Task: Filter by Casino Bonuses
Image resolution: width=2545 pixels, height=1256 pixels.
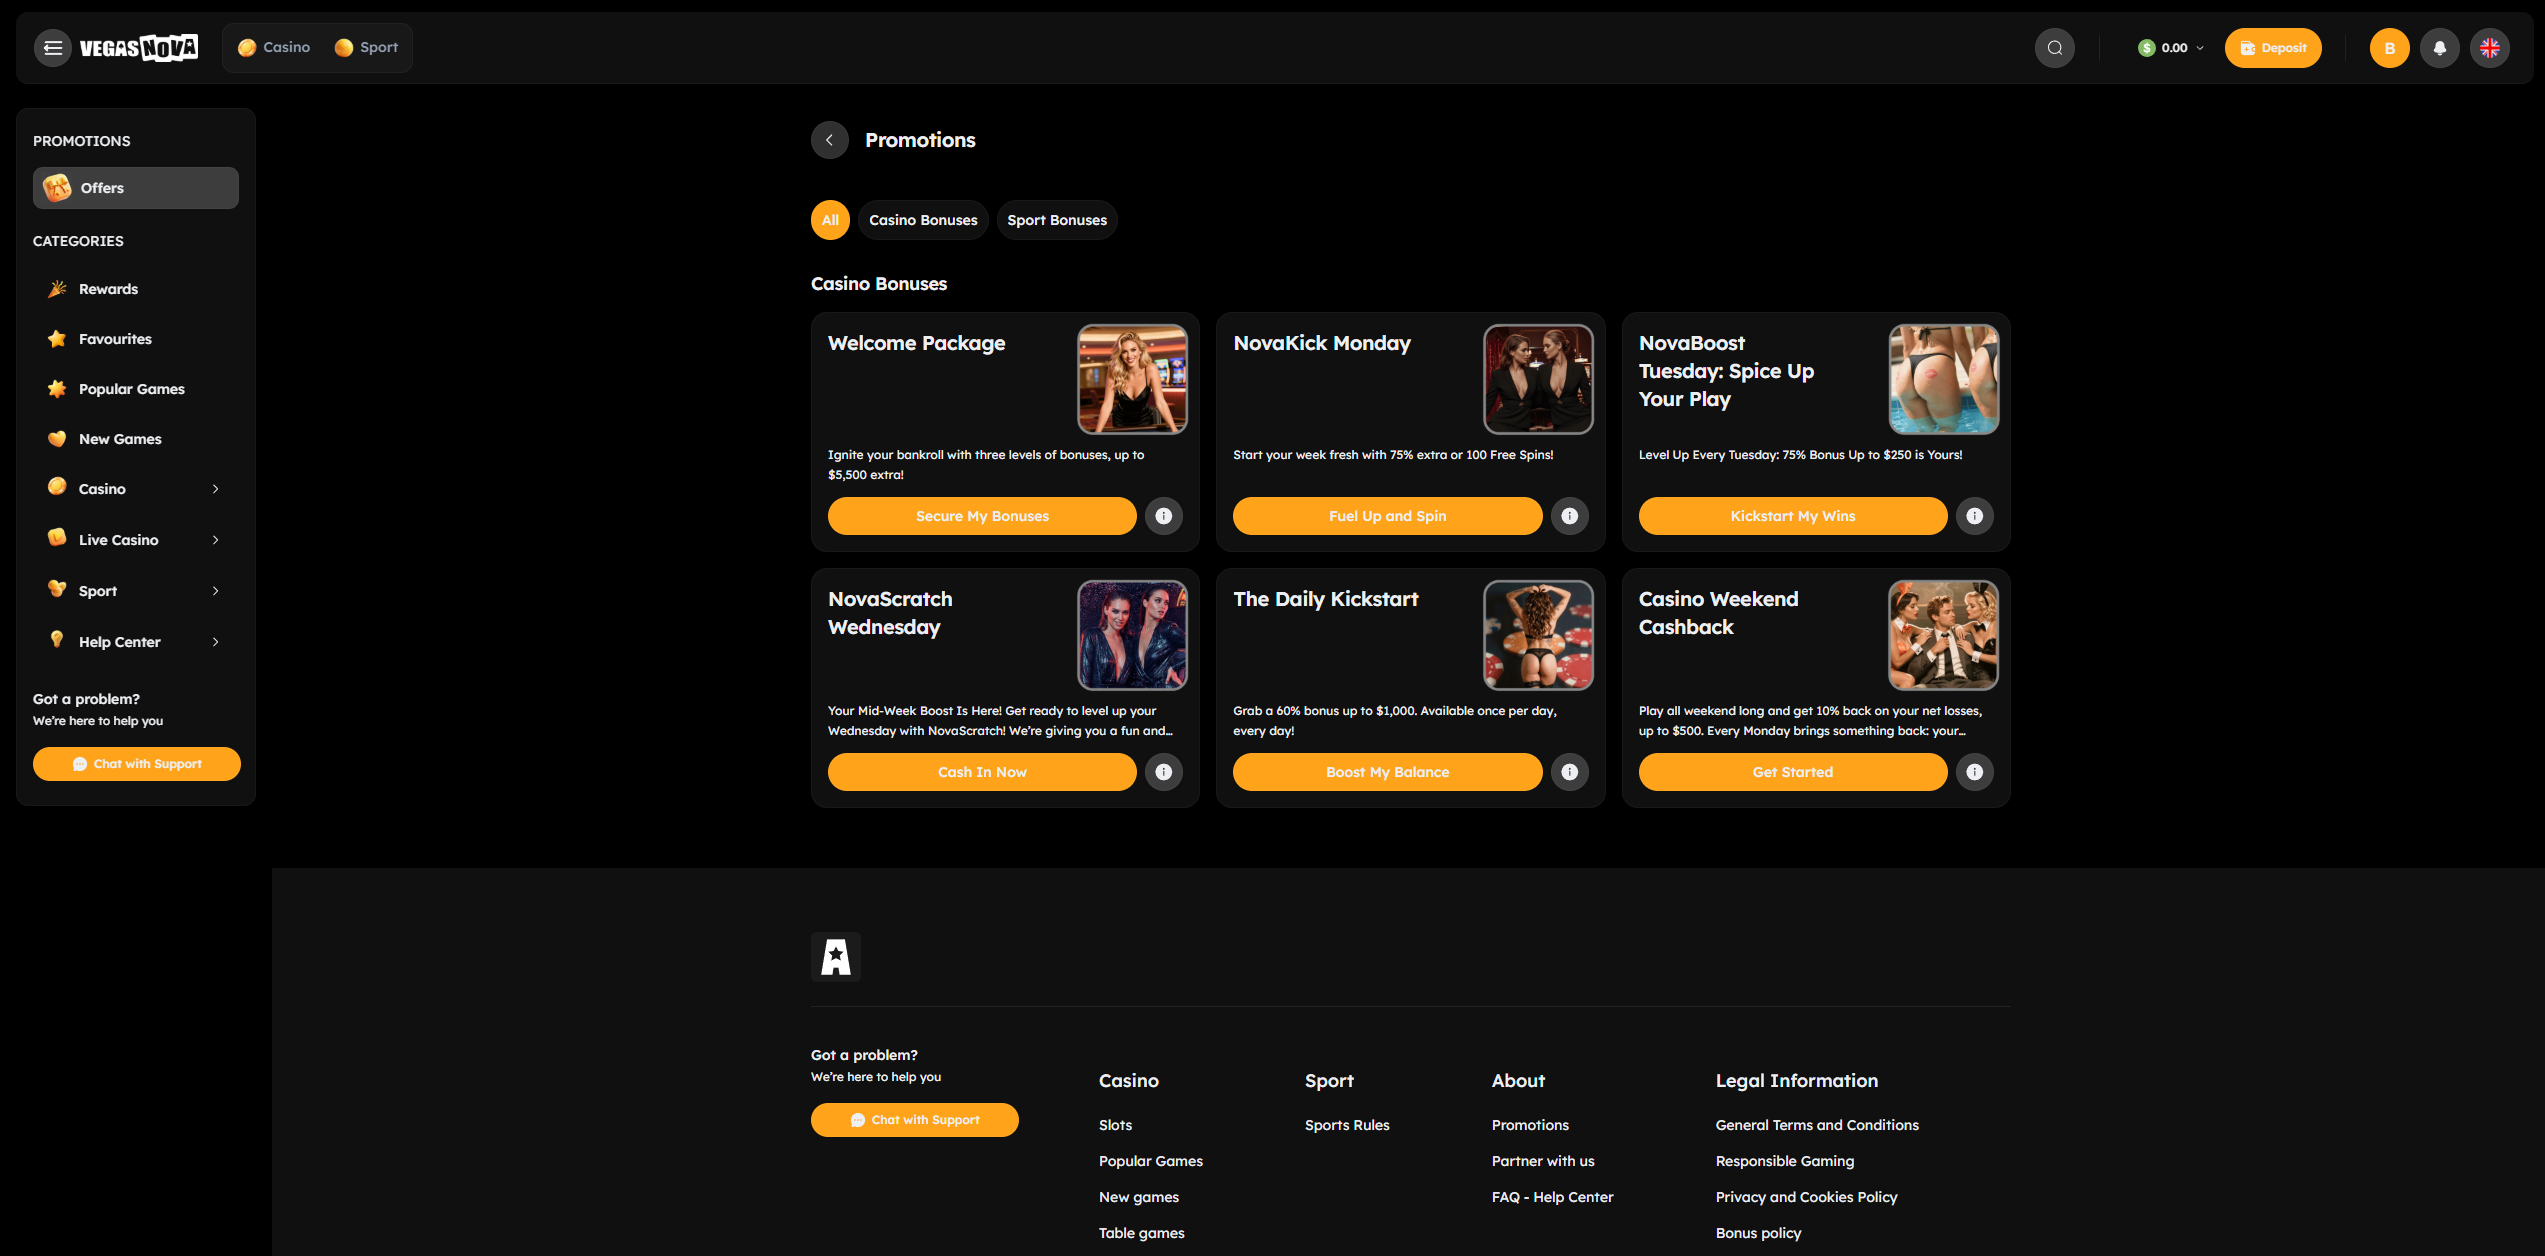Action: click(x=922, y=220)
